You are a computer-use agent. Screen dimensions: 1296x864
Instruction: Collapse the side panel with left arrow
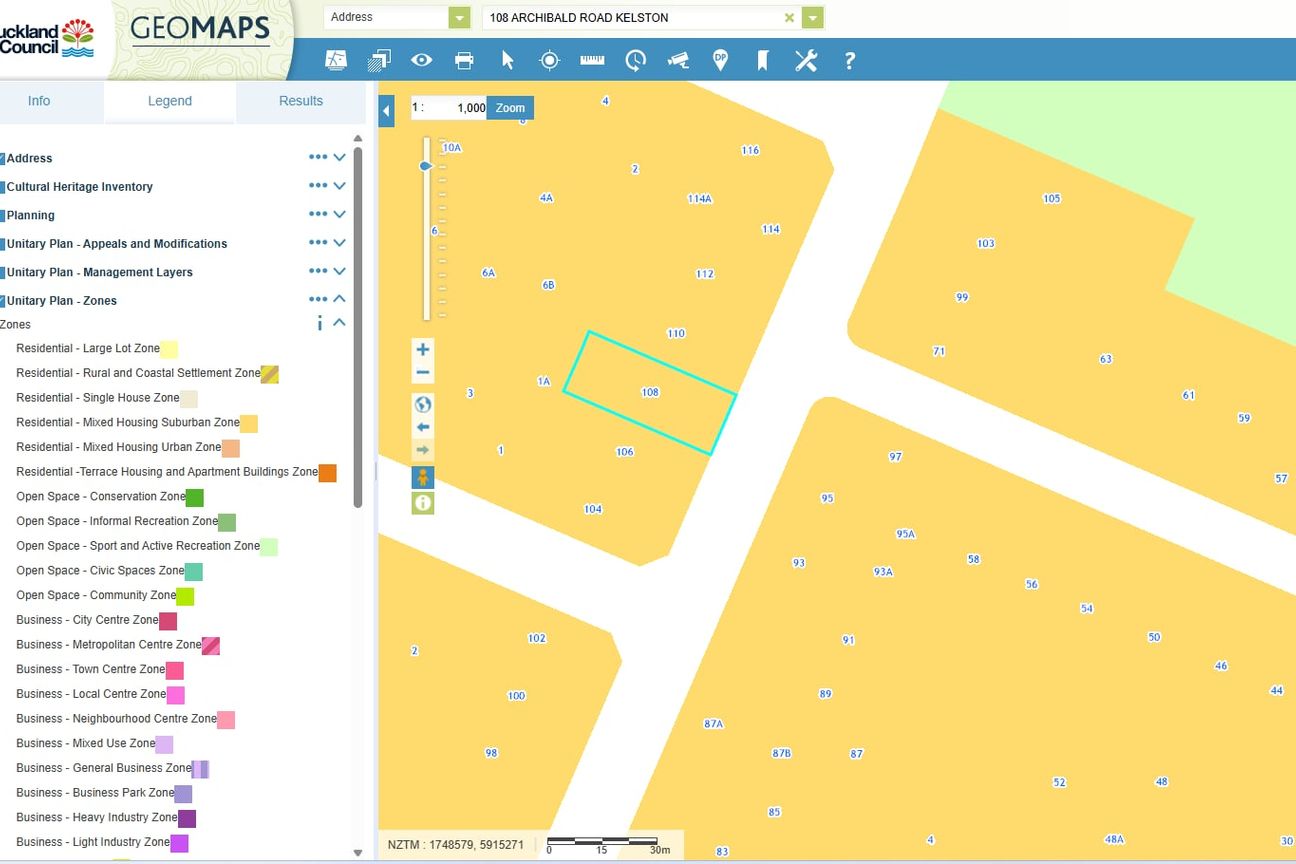(387, 111)
